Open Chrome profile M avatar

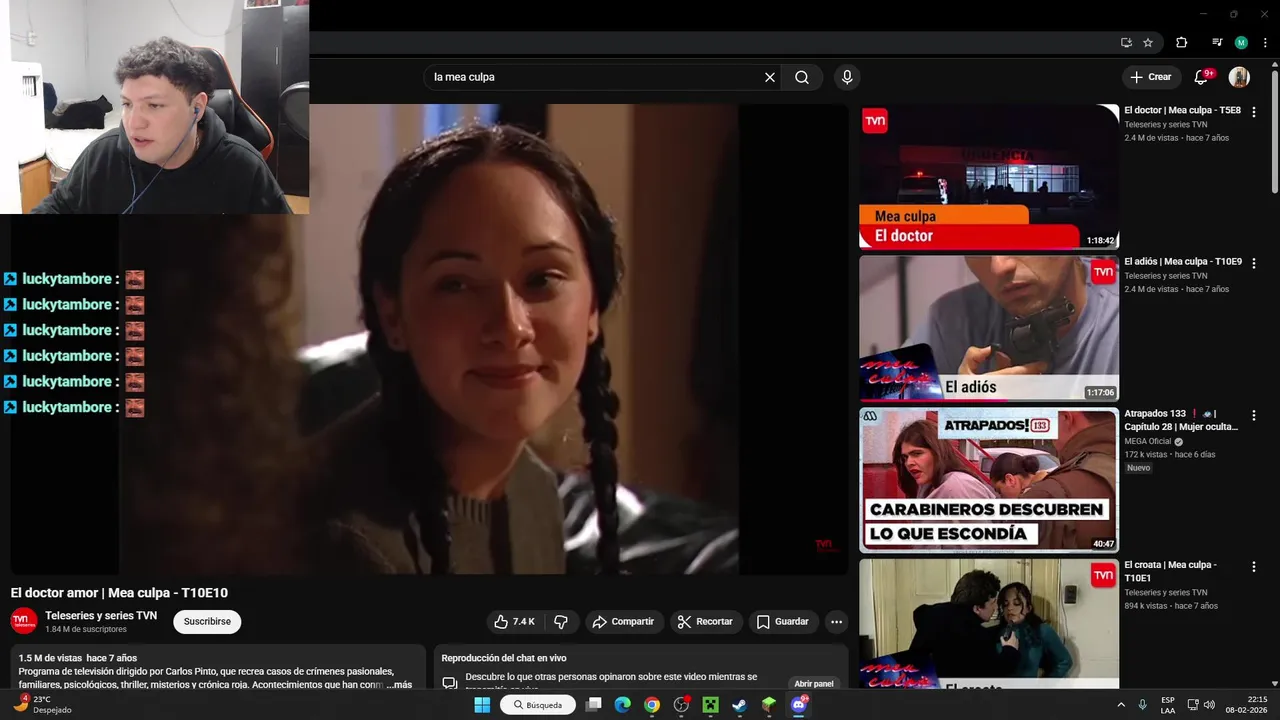1241,43
